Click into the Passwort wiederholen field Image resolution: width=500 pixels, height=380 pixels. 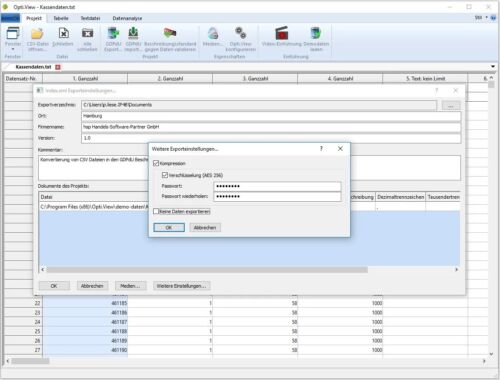[x=277, y=196]
